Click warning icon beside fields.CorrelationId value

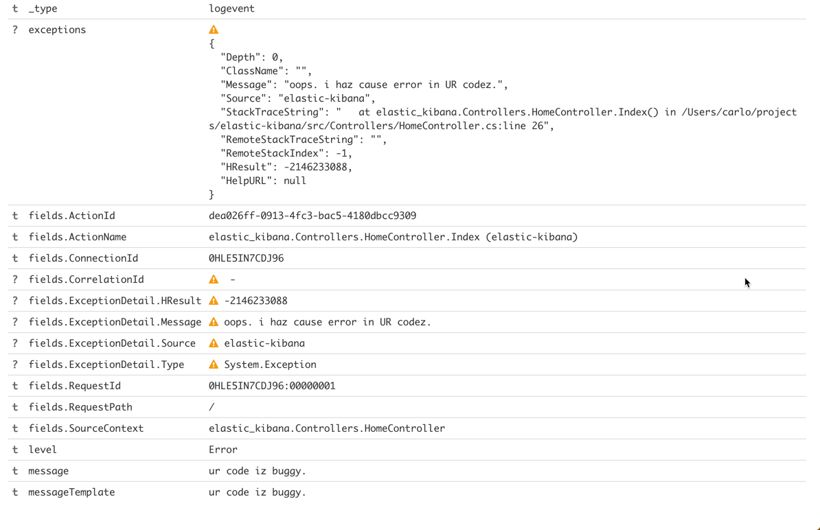click(x=213, y=280)
